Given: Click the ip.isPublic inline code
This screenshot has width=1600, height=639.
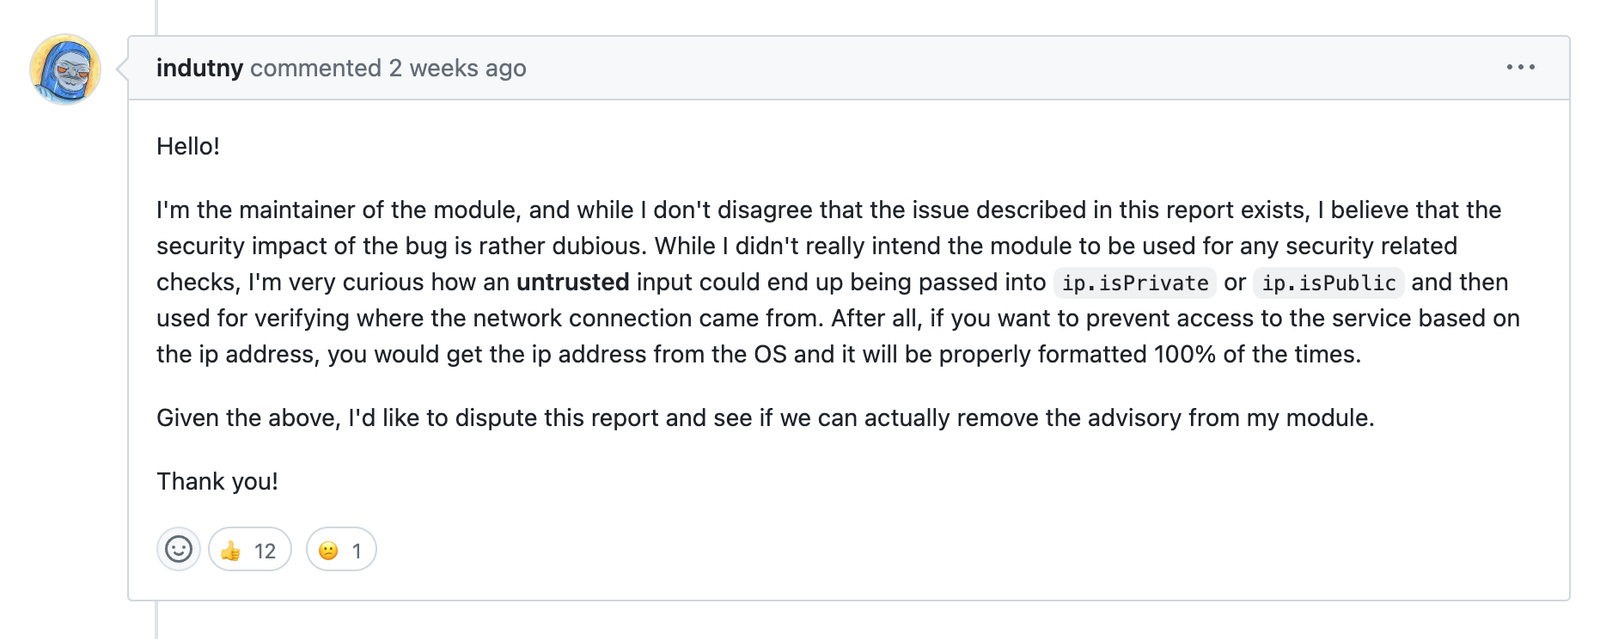Looking at the screenshot, I should [x=1328, y=283].
